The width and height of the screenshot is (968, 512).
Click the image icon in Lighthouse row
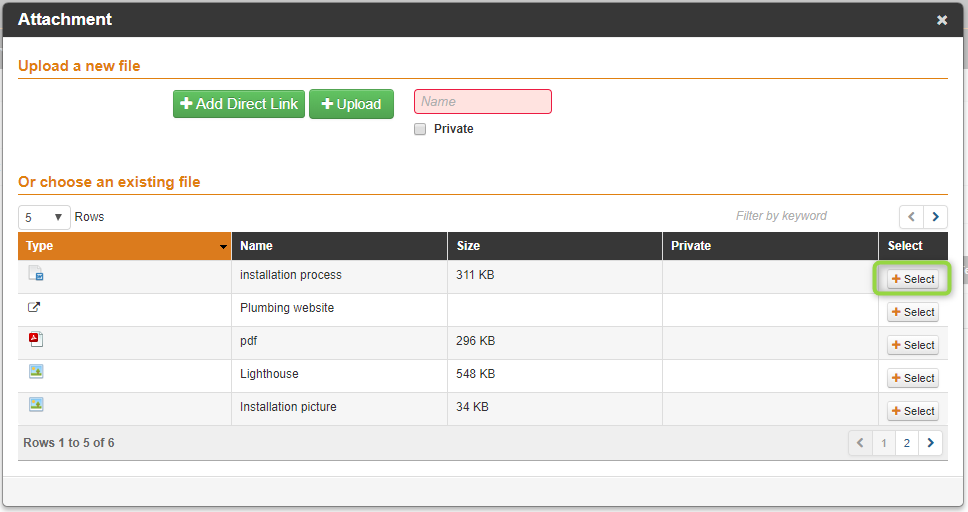(36, 371)
